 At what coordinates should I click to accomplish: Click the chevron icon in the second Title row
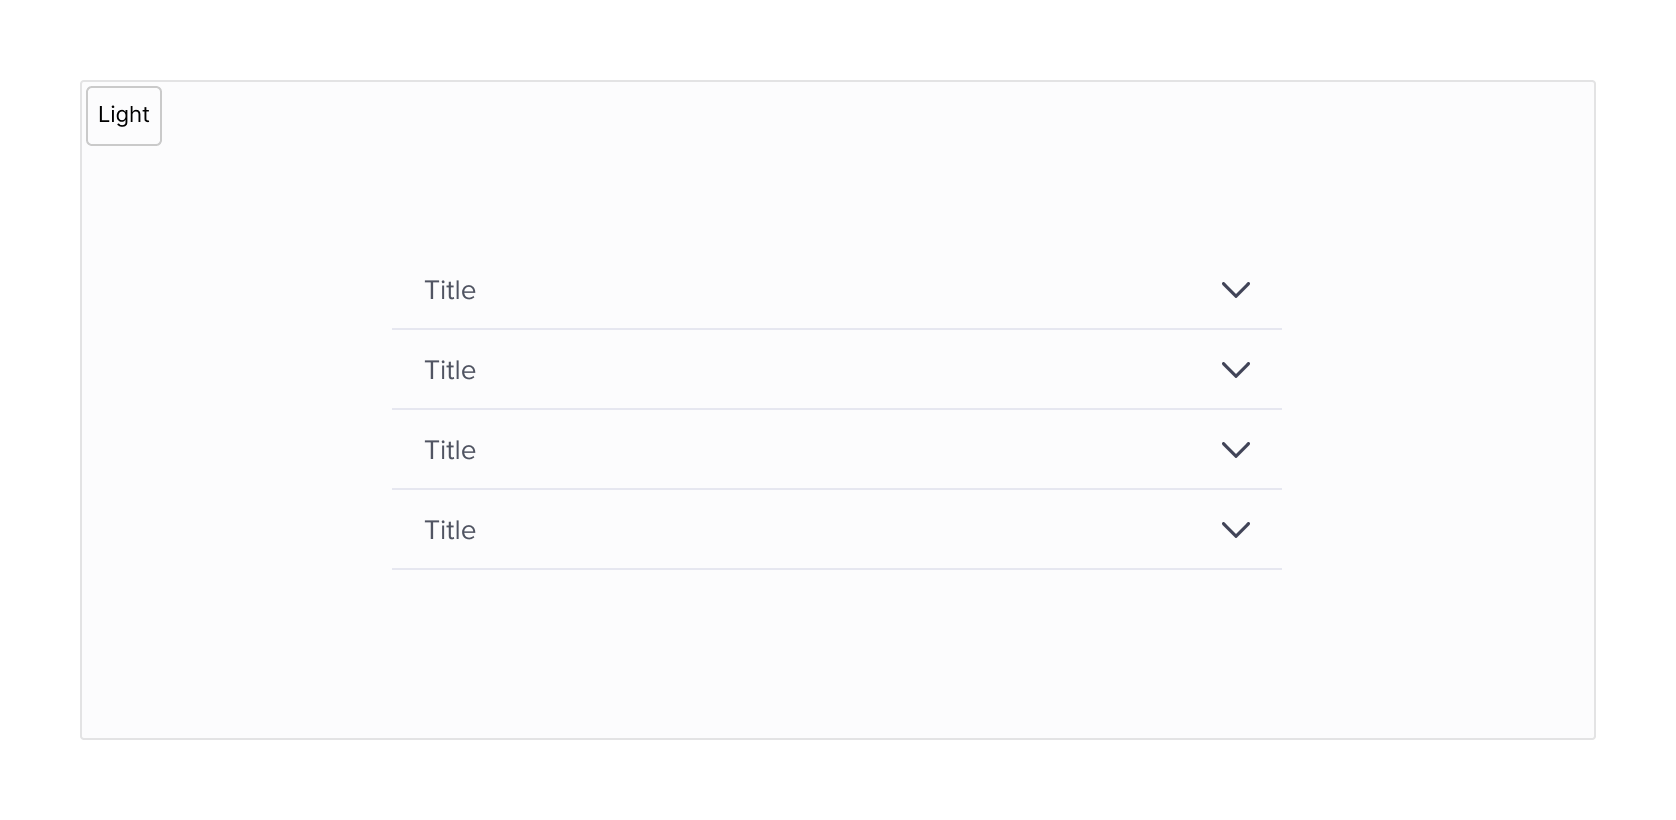(x=1236, y=370)
